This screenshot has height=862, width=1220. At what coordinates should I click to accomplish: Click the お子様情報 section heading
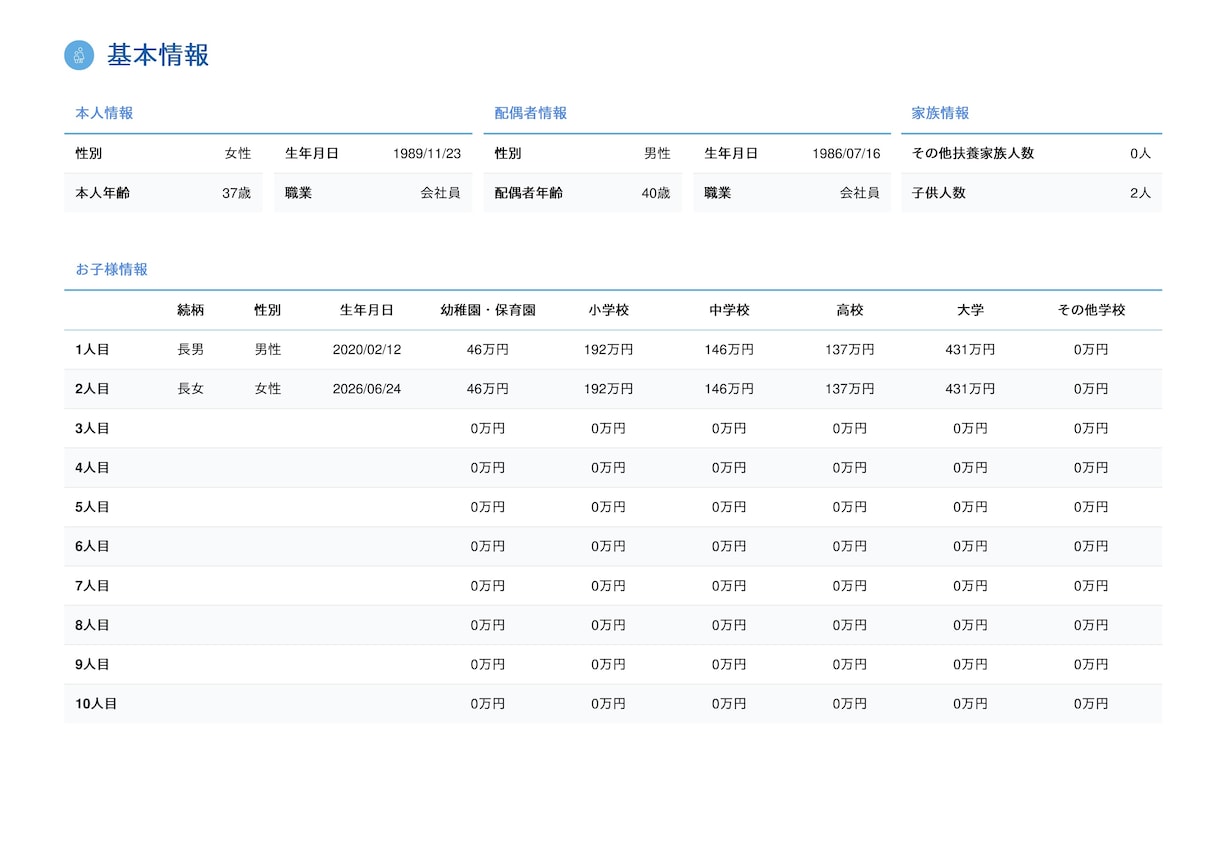[x=111, y=269]
